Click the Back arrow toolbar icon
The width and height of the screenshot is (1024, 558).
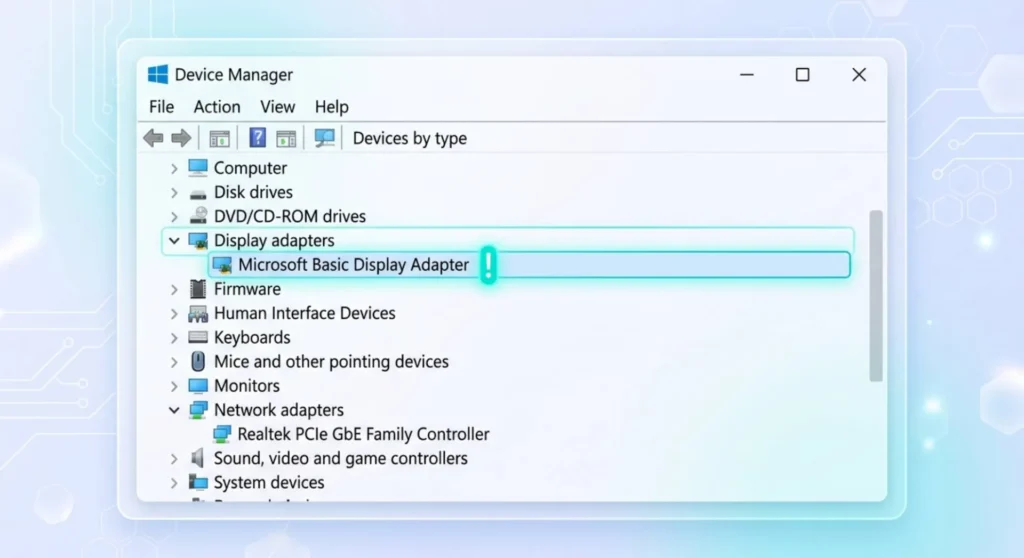[153, 138]
